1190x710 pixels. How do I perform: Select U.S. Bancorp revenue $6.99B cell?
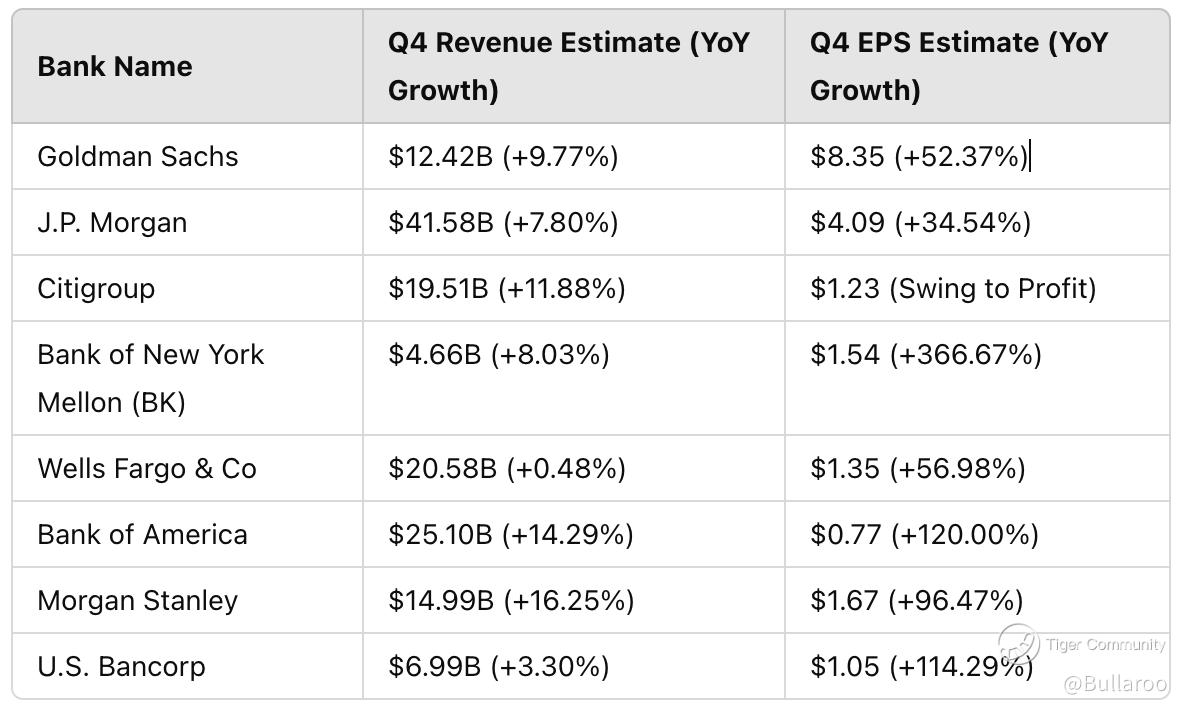click(498, 667)
